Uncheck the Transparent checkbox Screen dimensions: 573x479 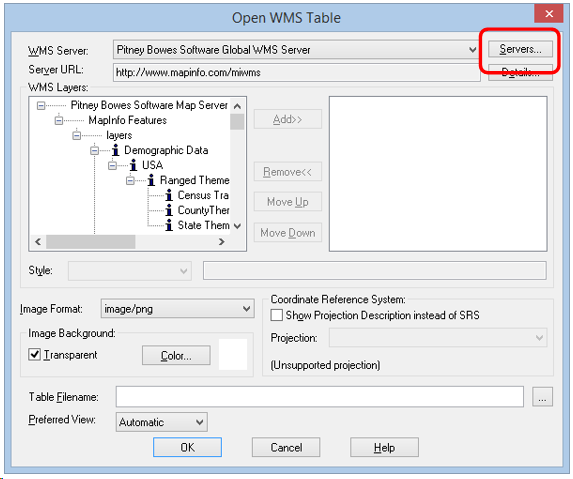pyautogui.click(x=35, y=354)
